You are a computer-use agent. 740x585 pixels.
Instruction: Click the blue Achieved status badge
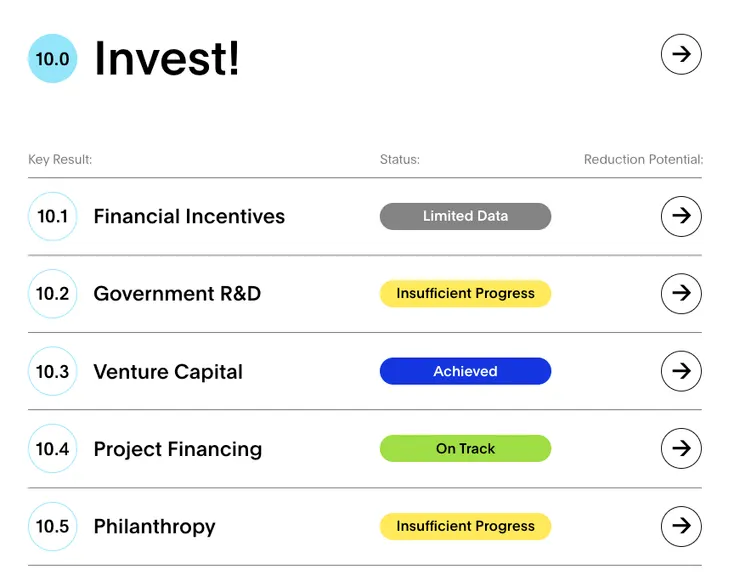pos(465,371)
